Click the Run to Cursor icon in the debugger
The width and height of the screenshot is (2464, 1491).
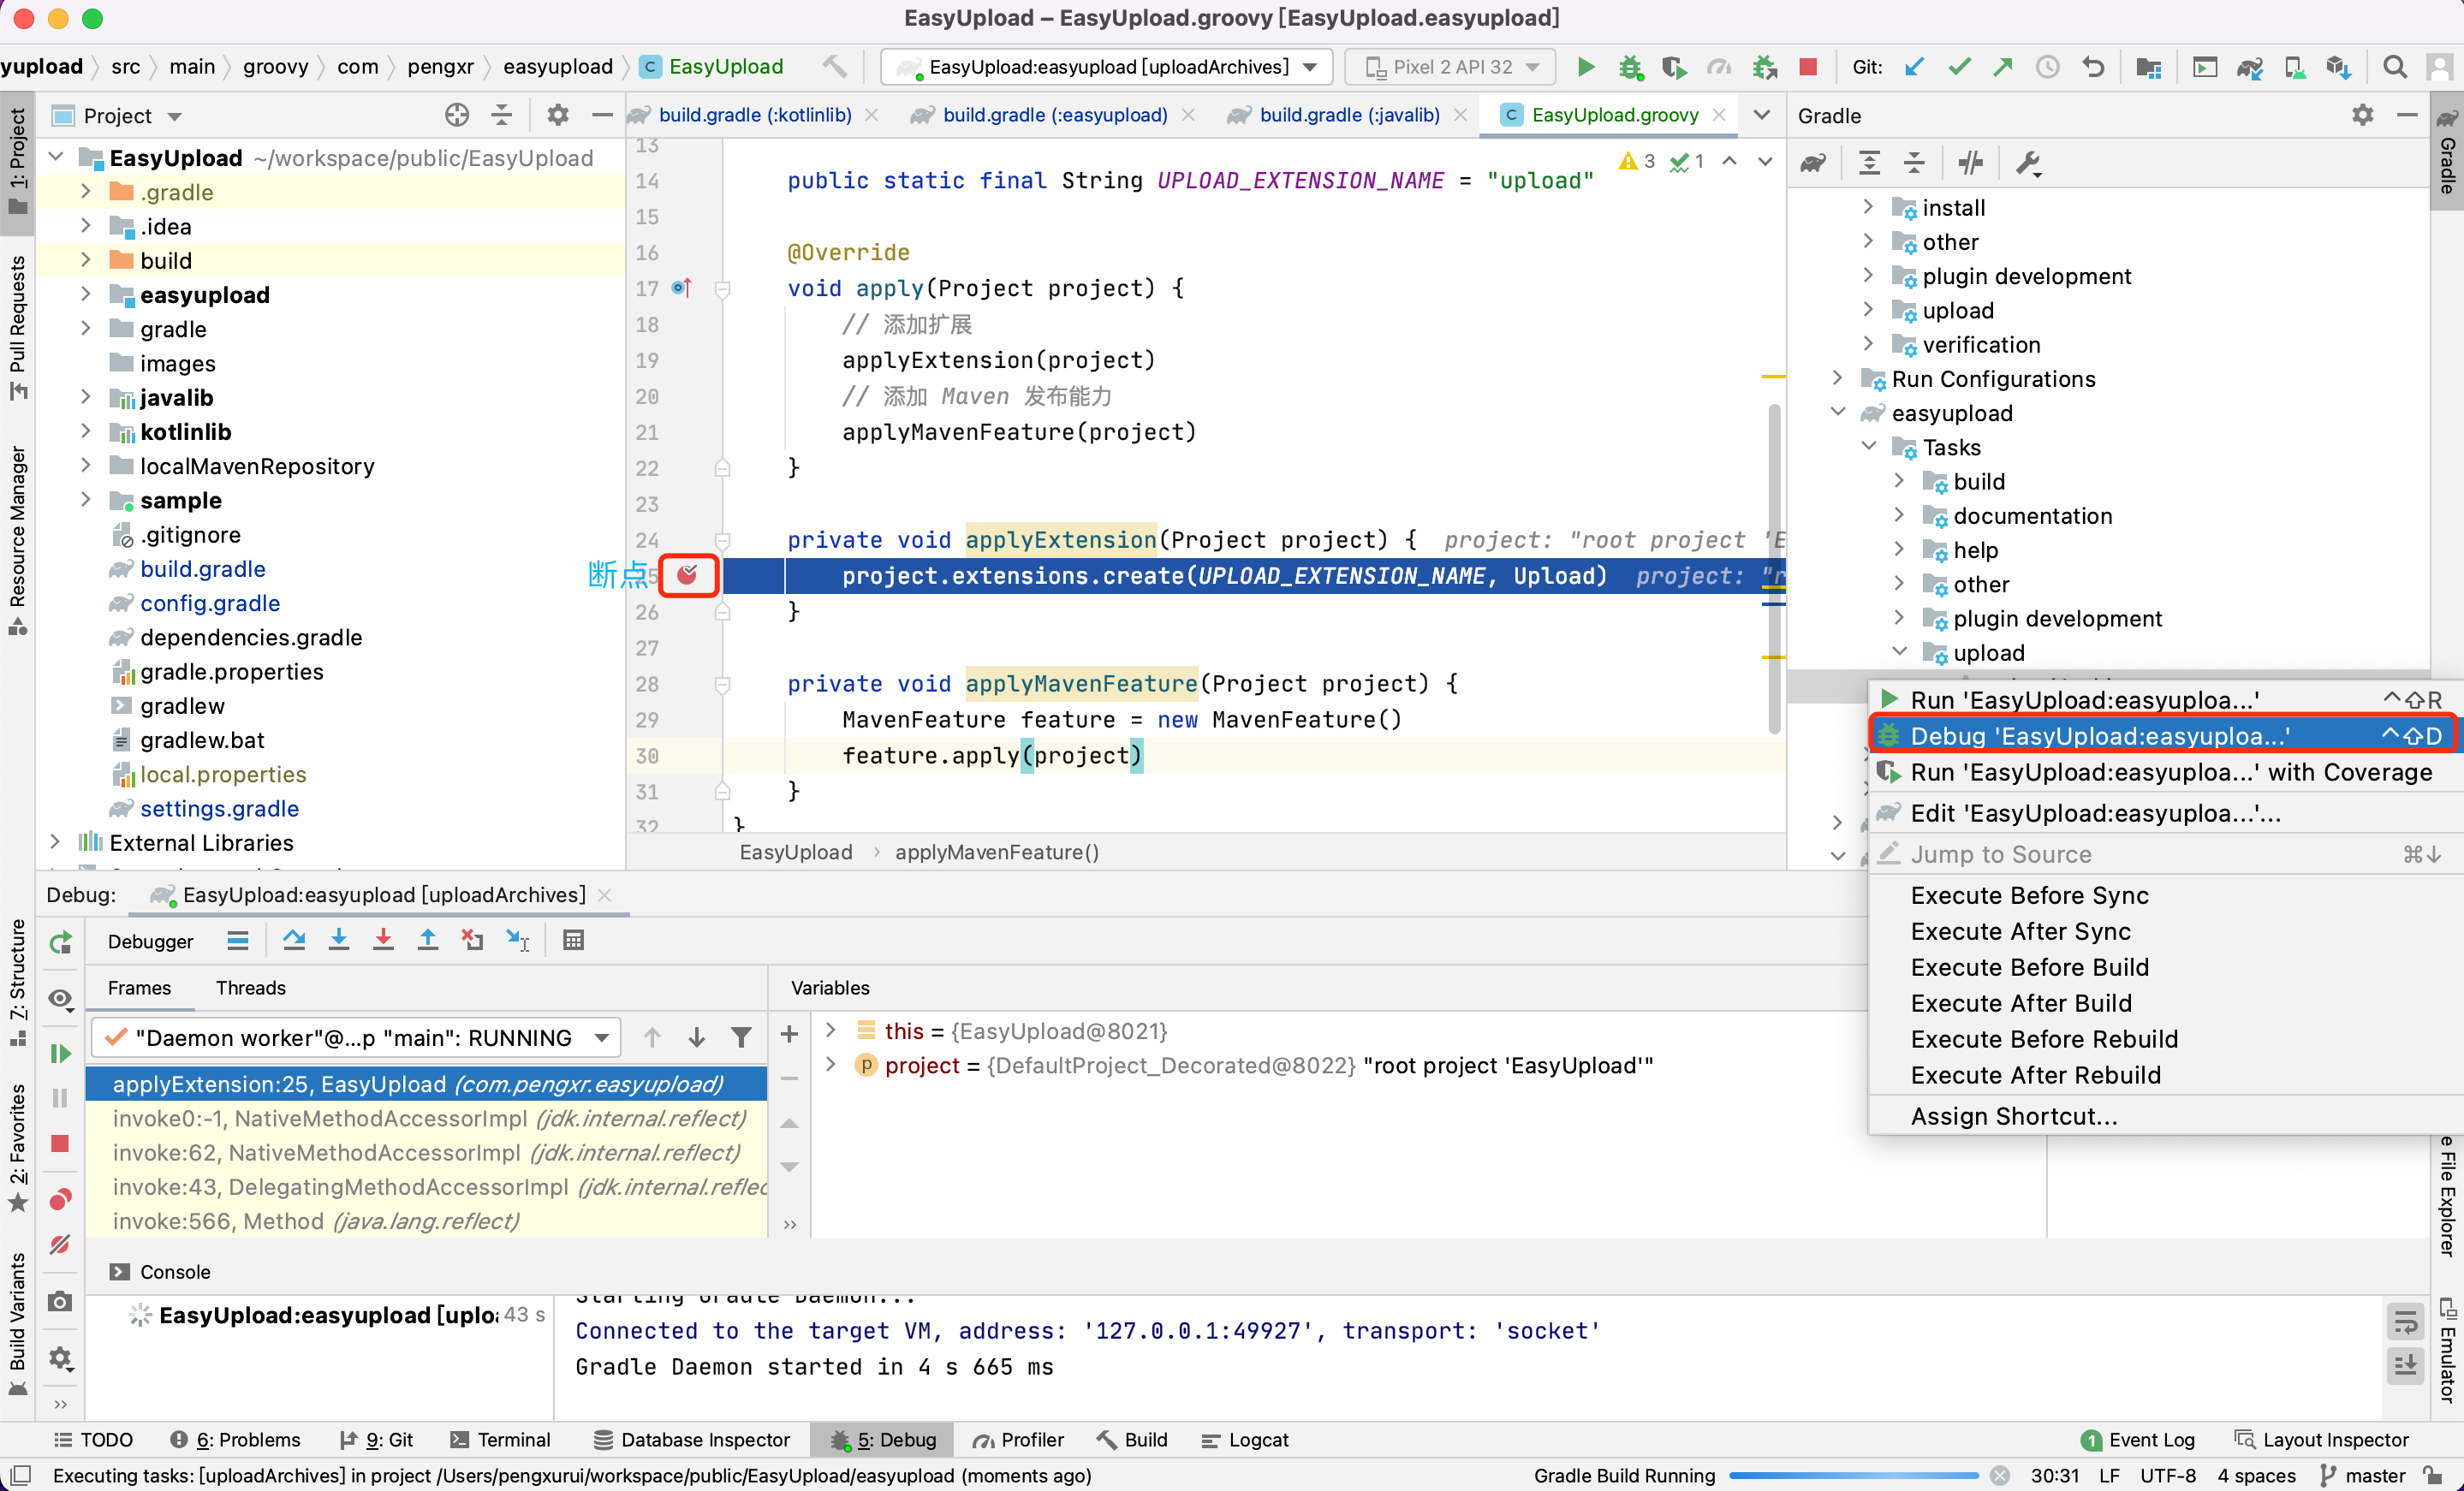[518, 940]
